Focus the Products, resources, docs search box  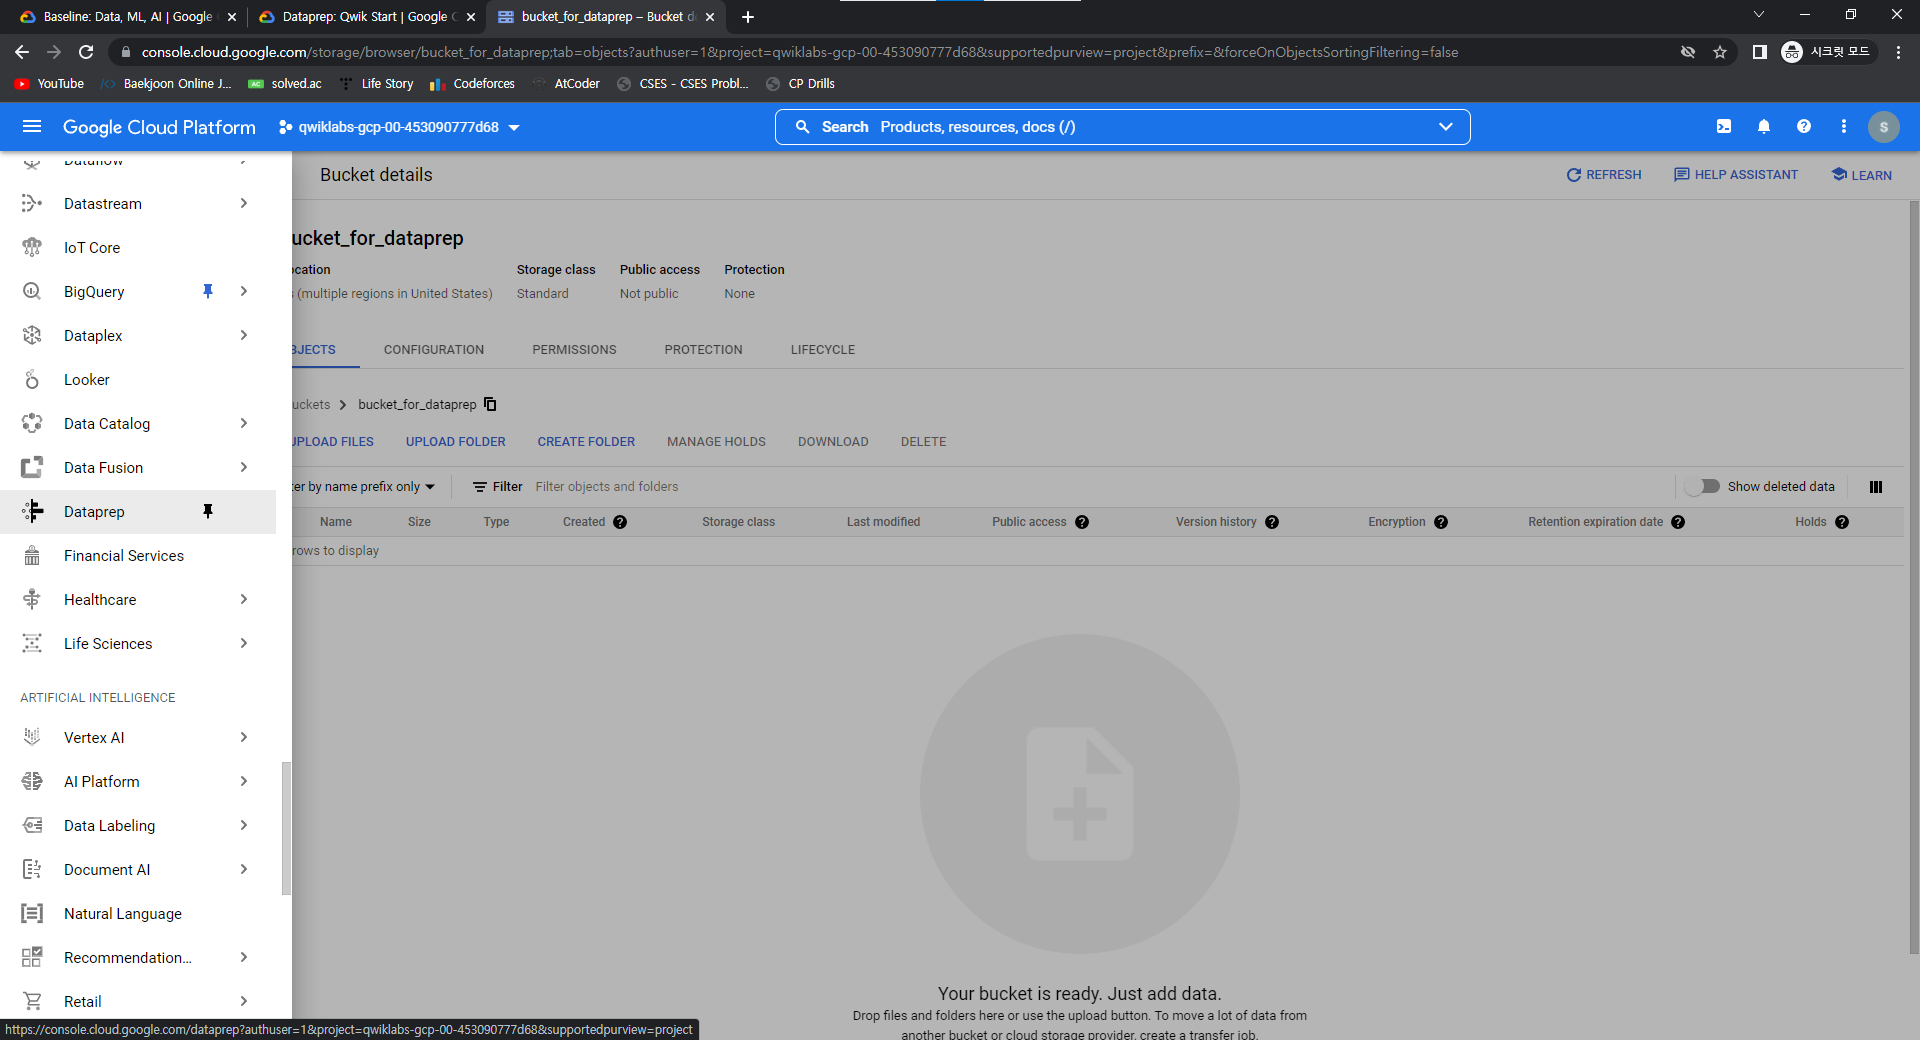1120,127
